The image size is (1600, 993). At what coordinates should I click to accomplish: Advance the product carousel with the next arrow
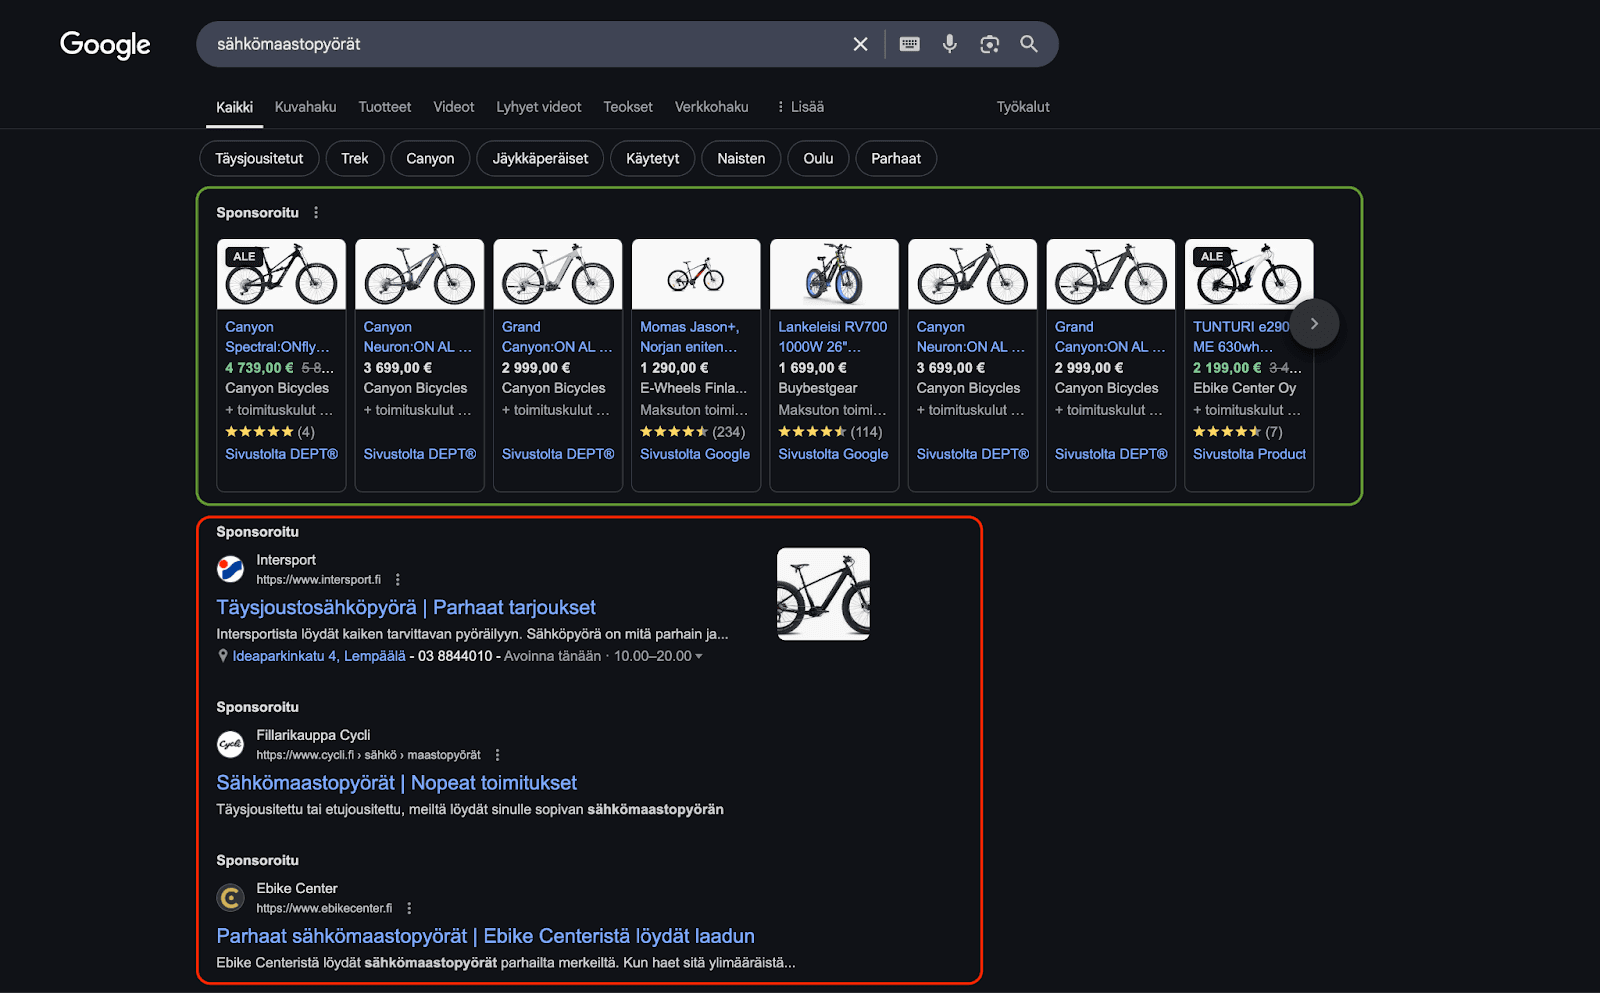tap(1314, 324)
